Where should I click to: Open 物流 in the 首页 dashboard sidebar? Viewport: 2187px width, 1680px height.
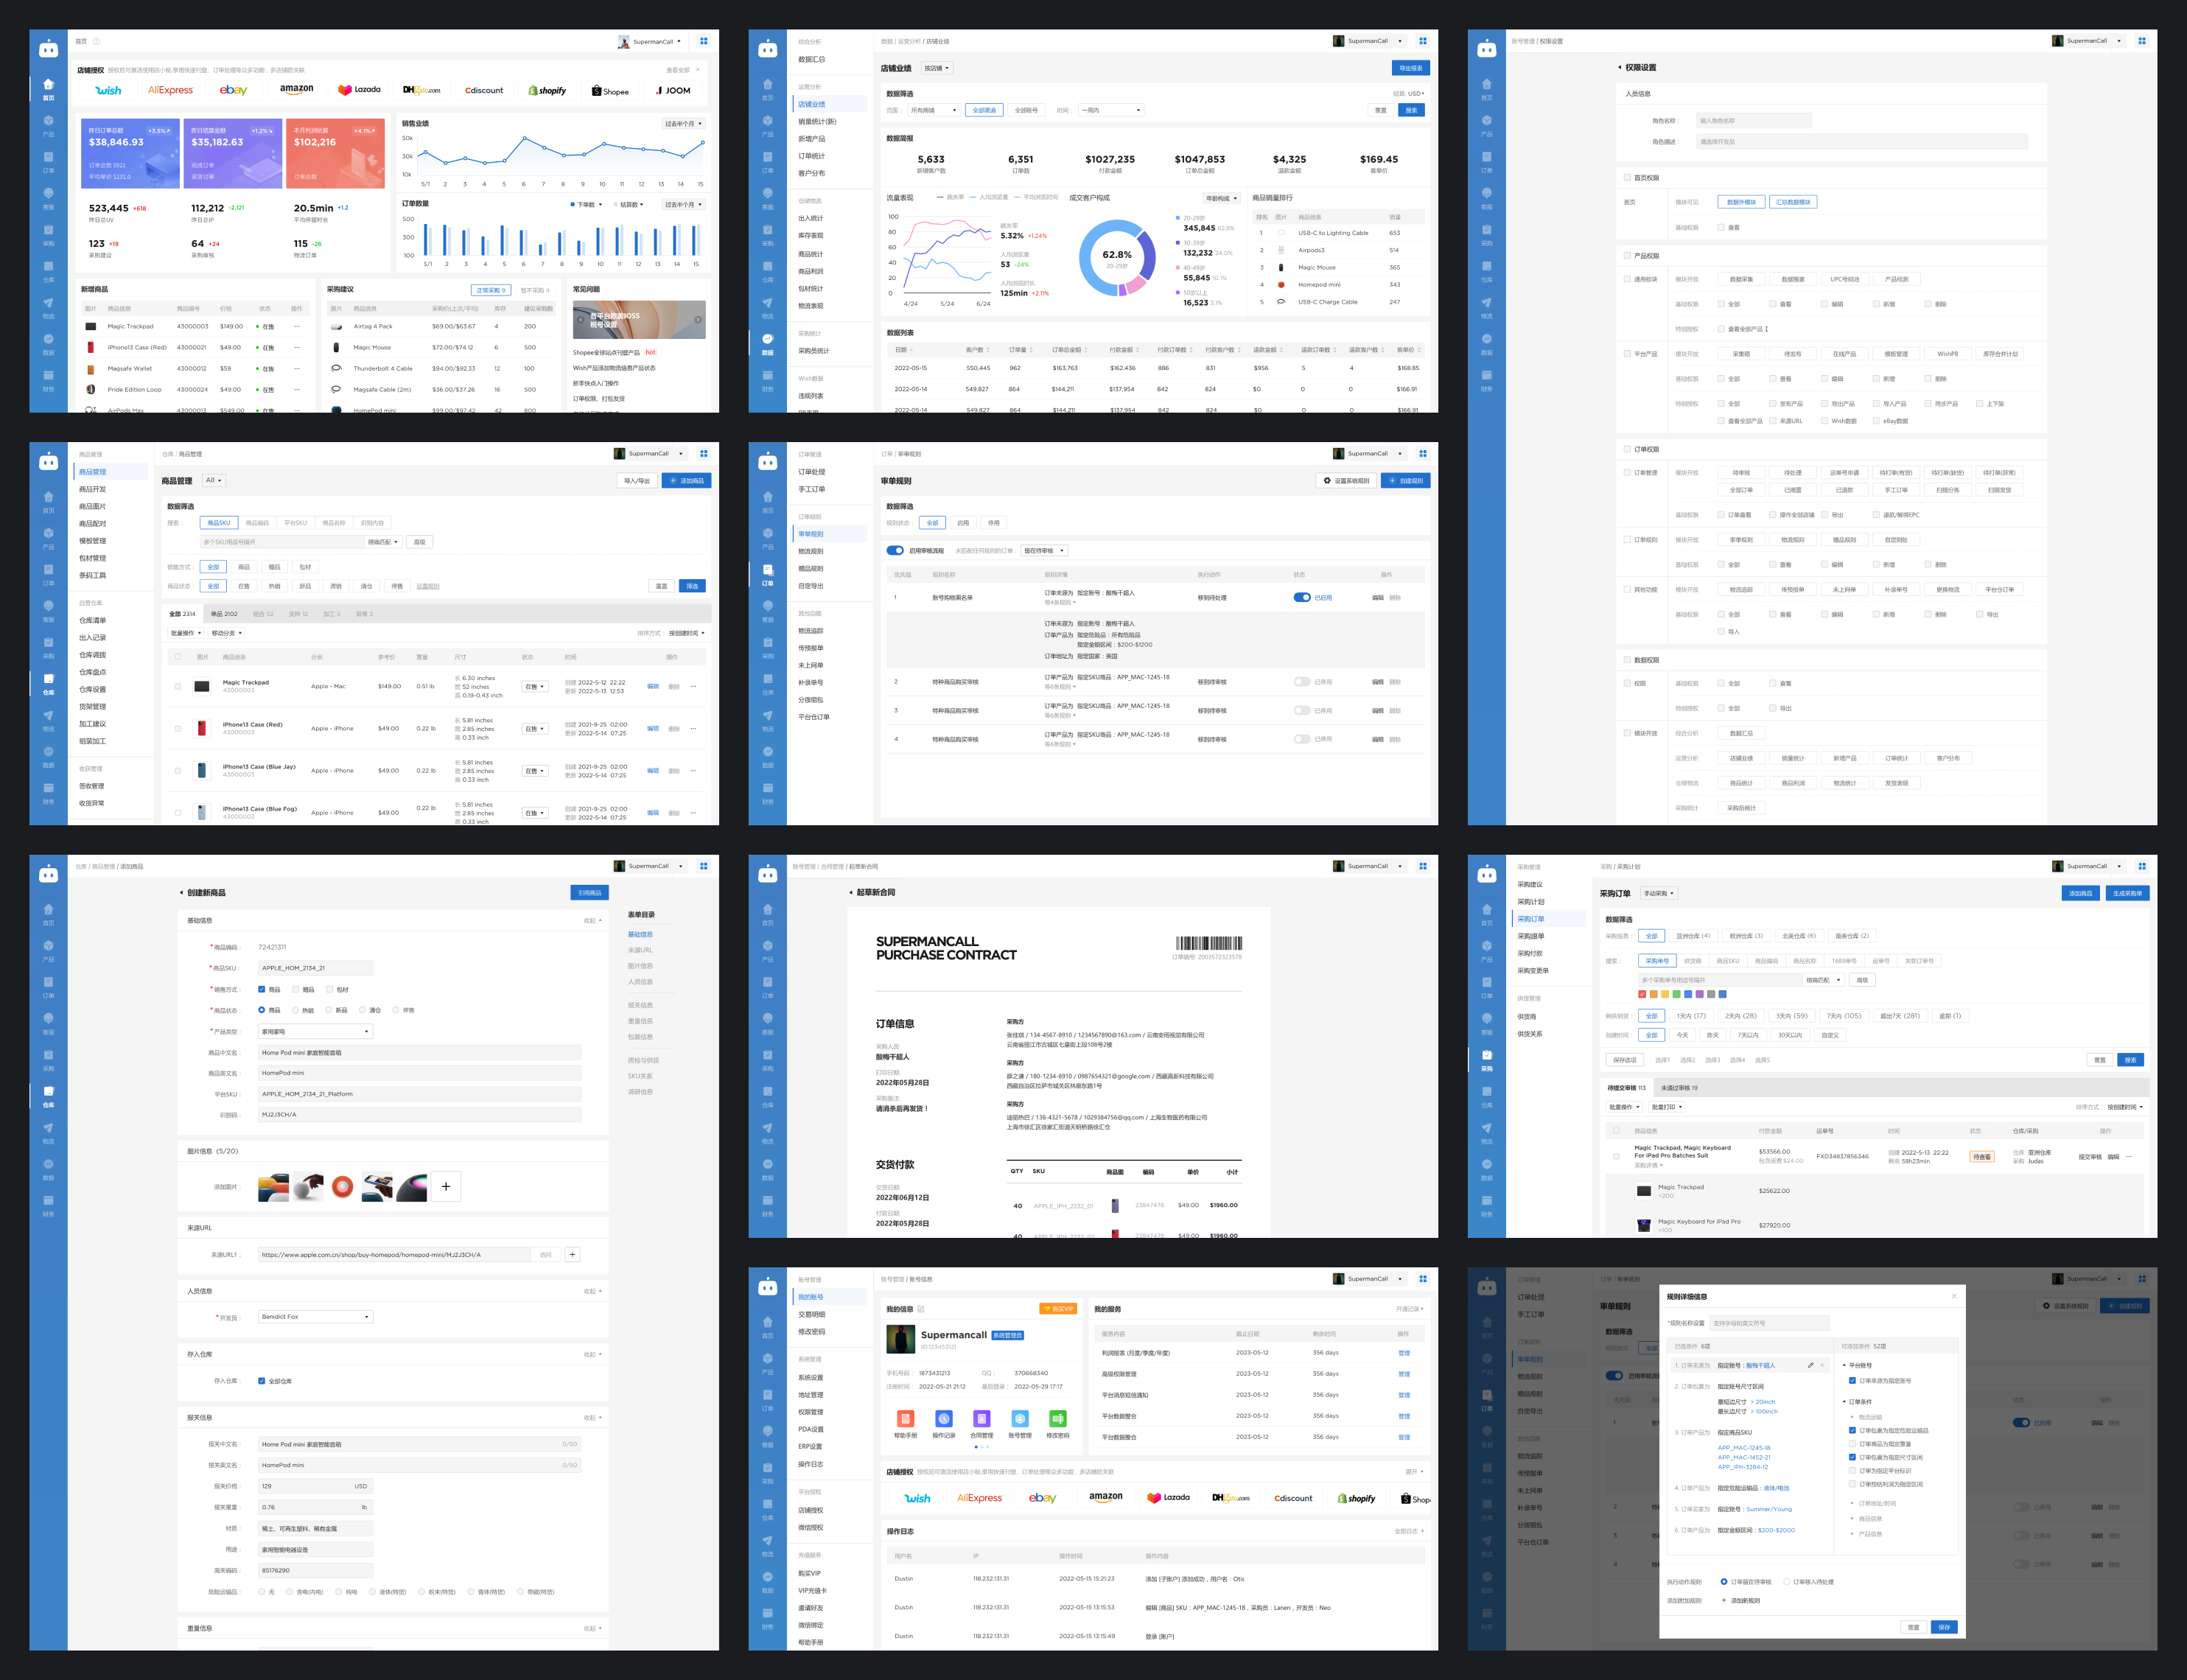pyautogui.click(x=48, y=307)
